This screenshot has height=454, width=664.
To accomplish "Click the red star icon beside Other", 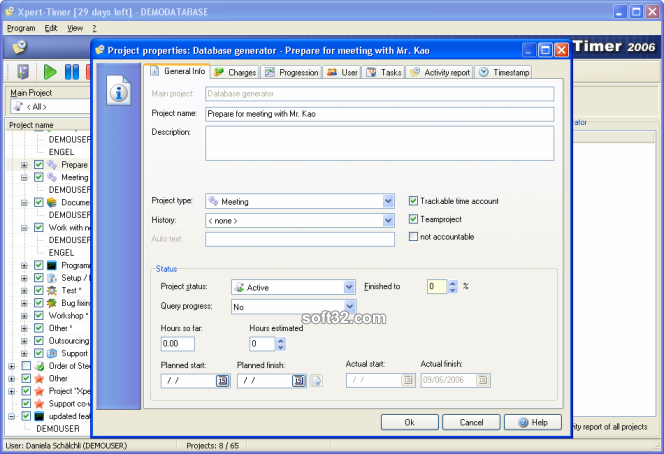I will click(39, 378).
